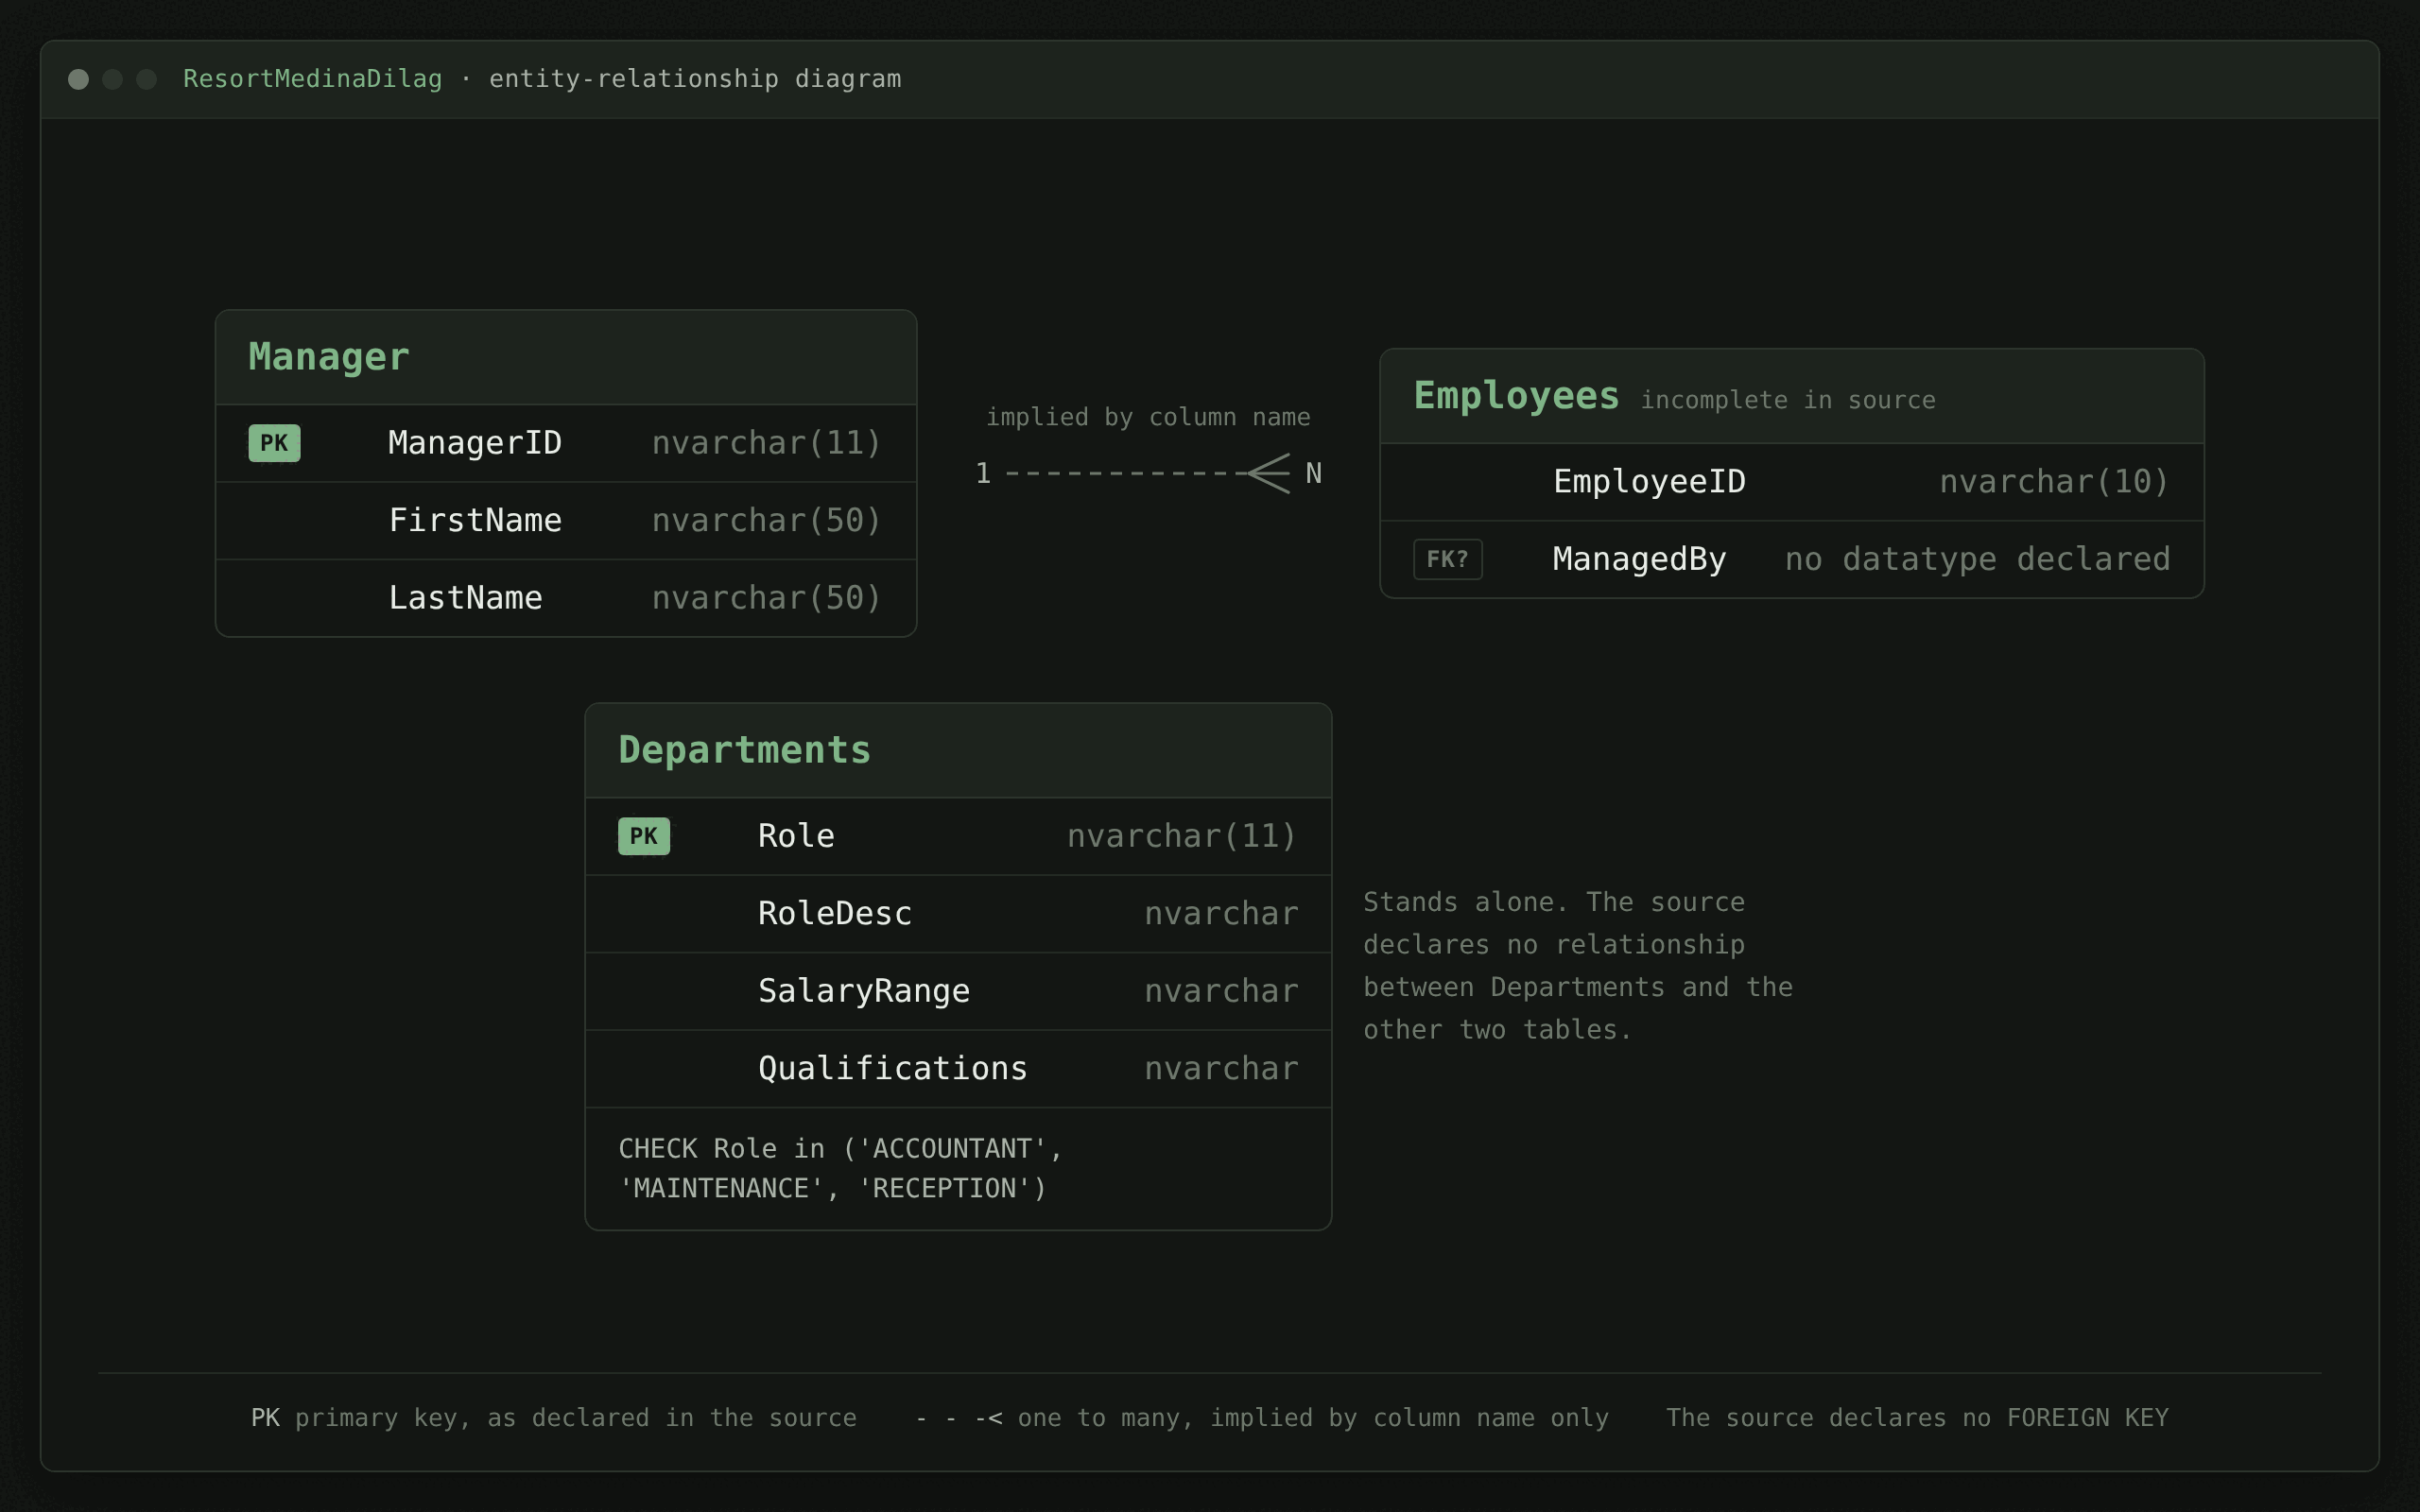Click 'incomplete in source' note

pos(1787,400)
